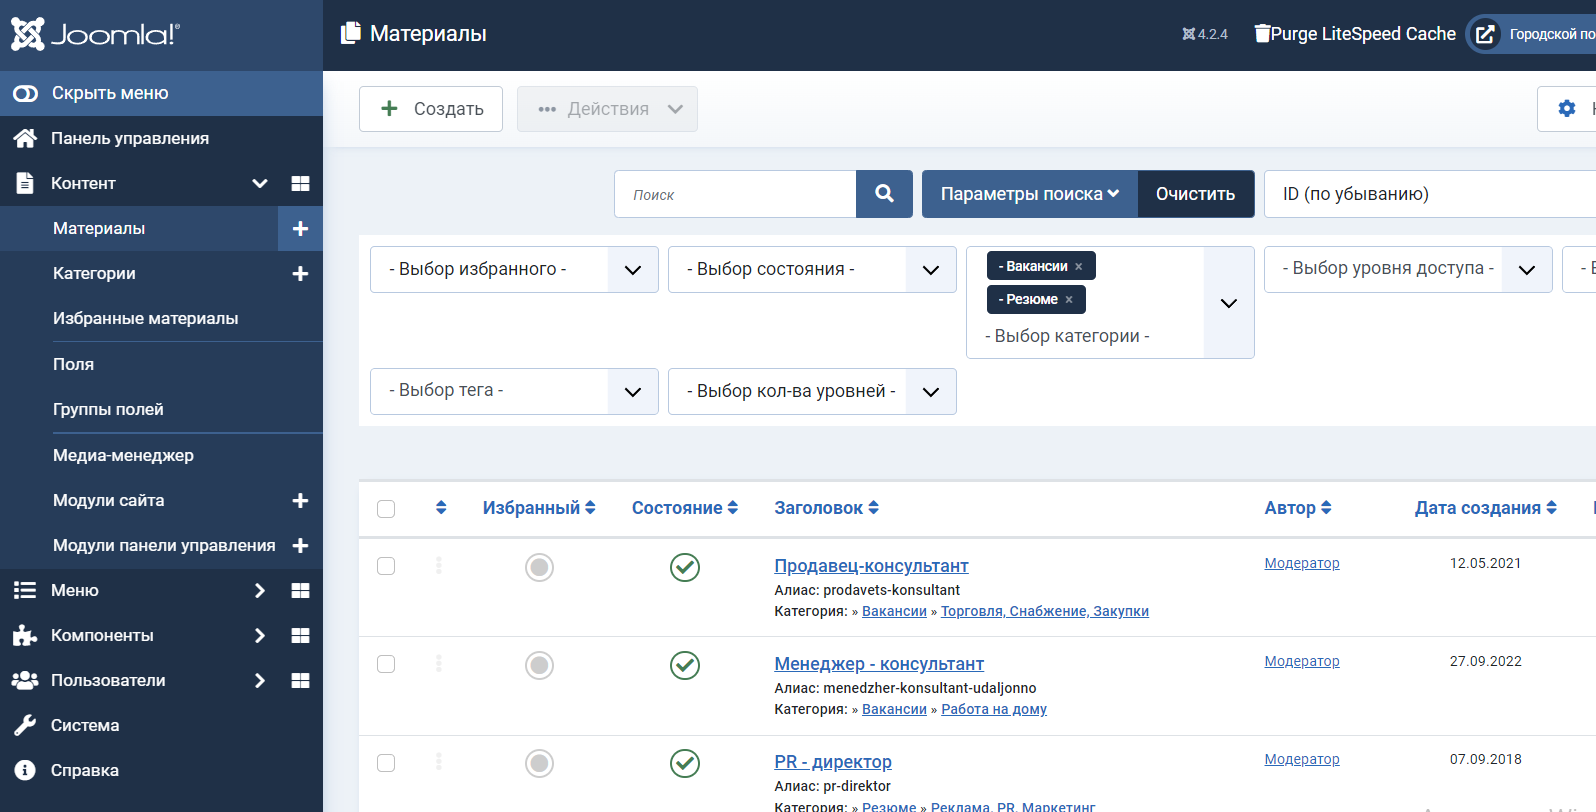This screenshot has width=1596, height=812.
Task: Click in the Поиск search field
Action: [x=735, y=194]
